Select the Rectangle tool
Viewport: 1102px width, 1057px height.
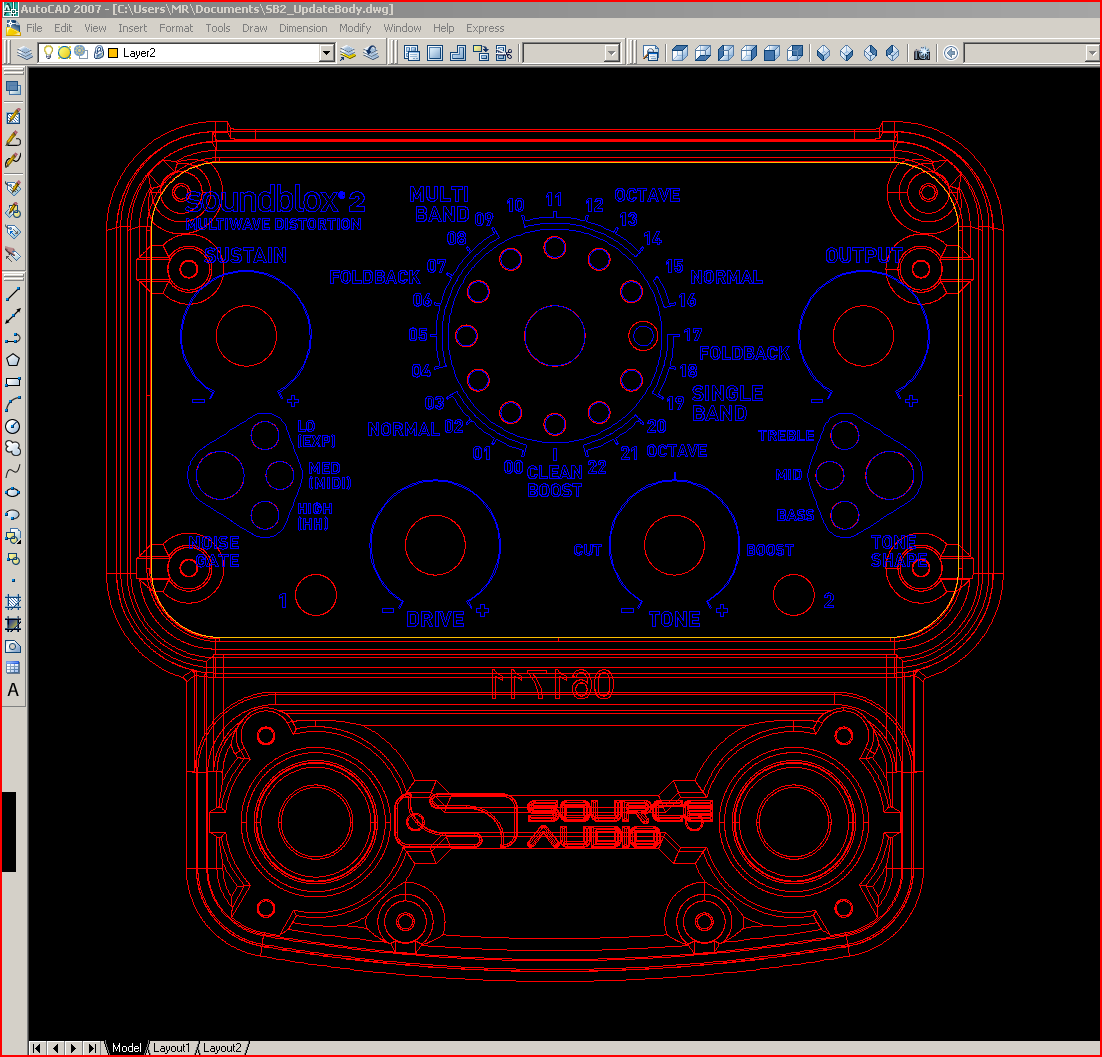[13, 382]
